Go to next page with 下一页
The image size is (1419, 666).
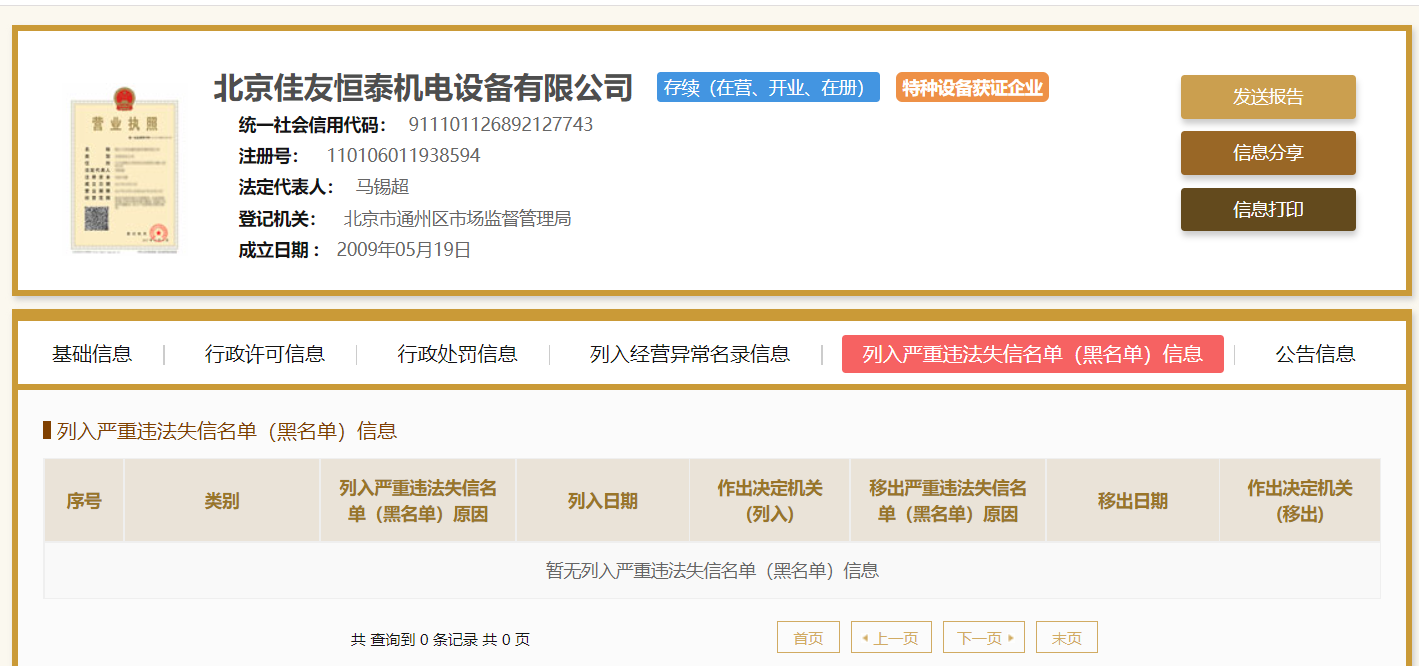click(984, 638)
